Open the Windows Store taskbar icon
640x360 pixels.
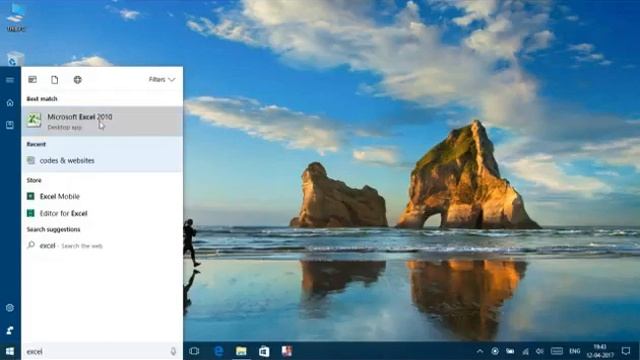264,351
